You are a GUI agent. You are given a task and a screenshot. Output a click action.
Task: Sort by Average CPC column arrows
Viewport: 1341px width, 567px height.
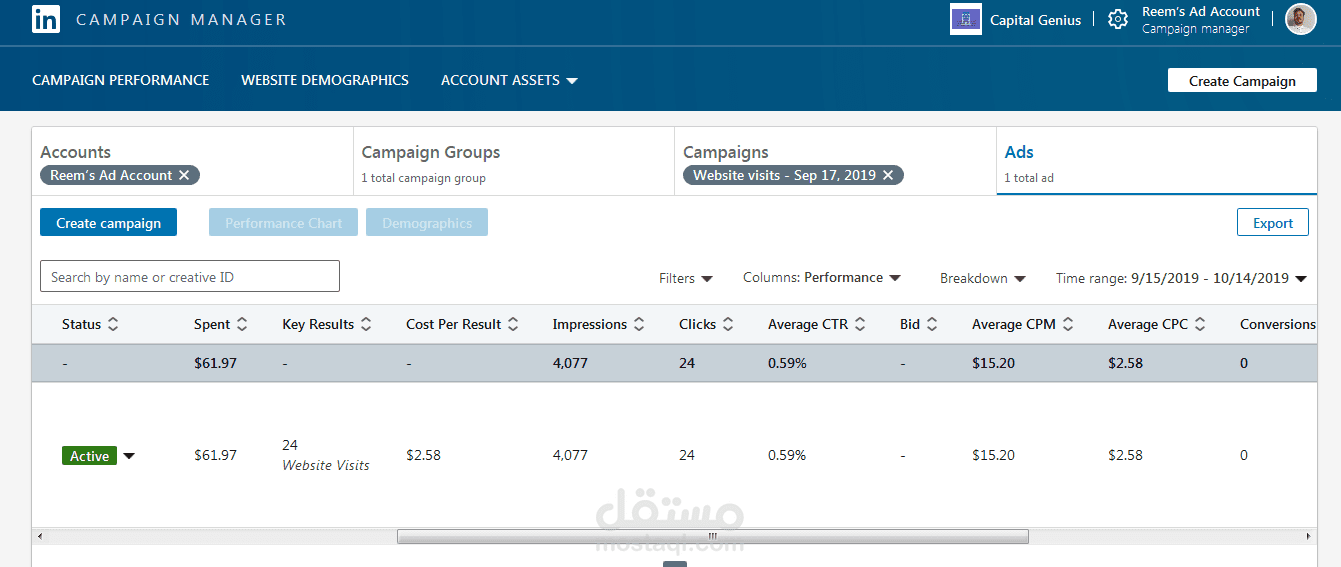coord(1200,324)
